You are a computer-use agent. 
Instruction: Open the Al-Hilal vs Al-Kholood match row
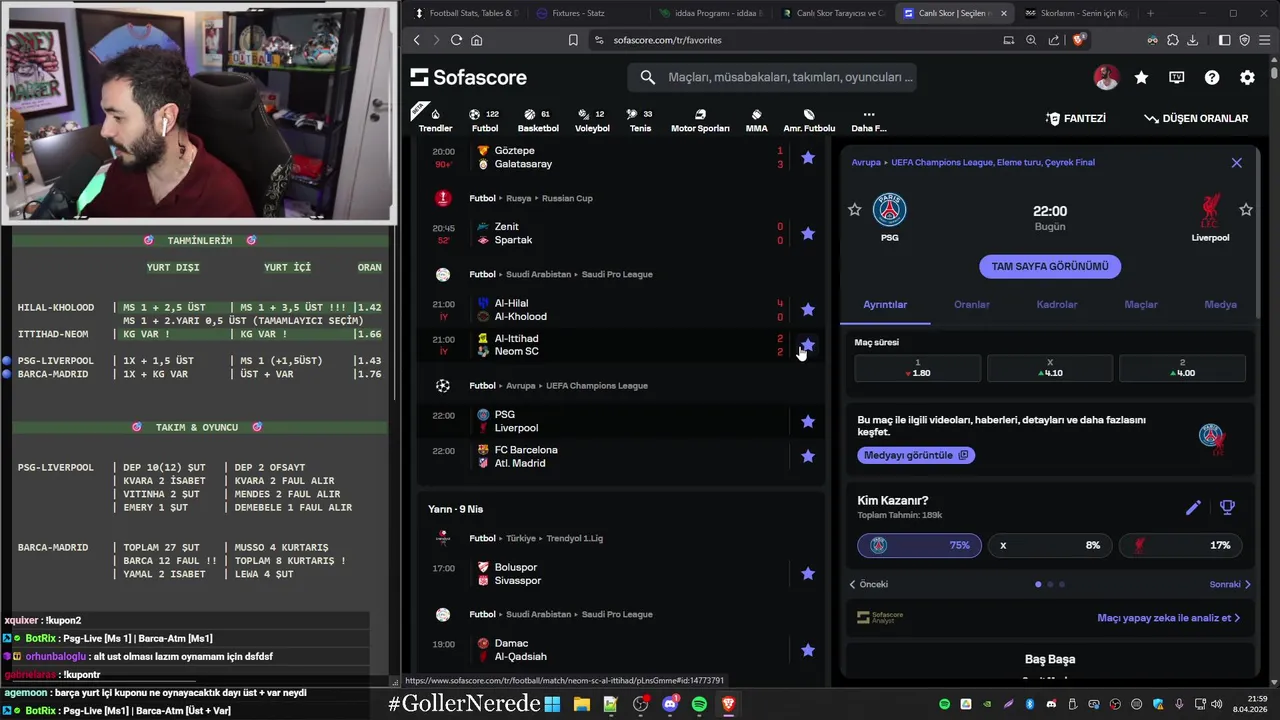tap(620, 310)
